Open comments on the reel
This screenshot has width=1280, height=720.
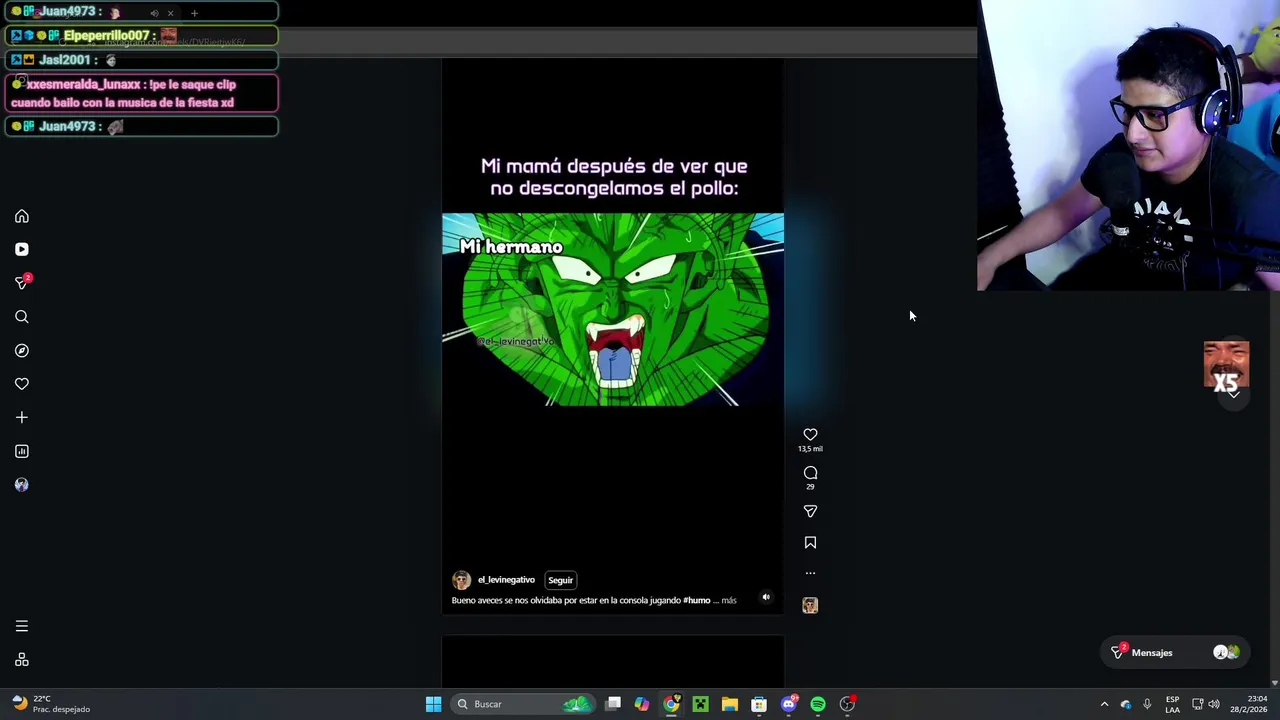[810, 472]
